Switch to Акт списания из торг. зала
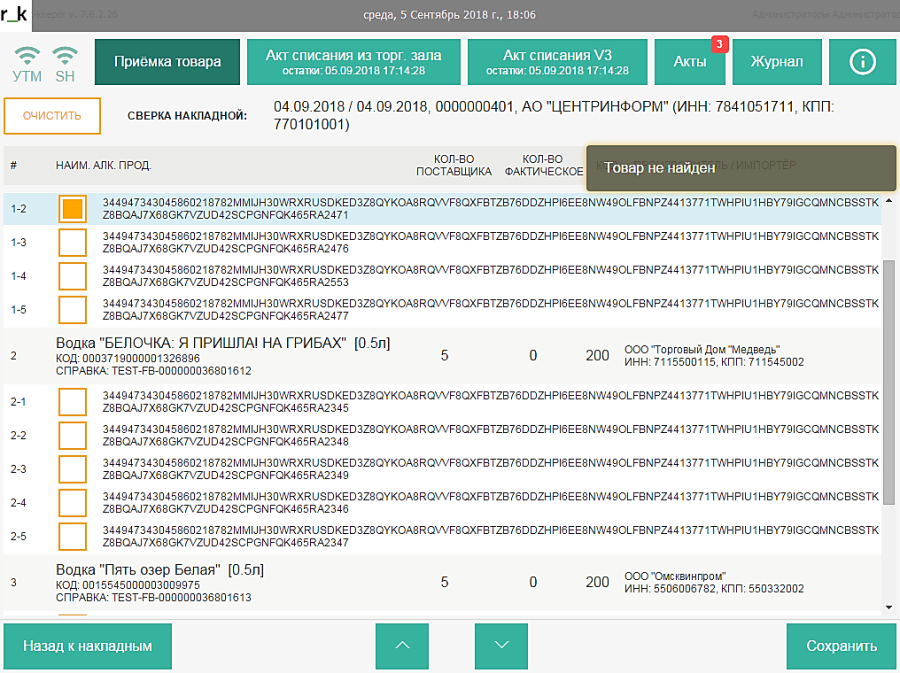The height and width of the screenshot is (673, 900). (353, 62)
